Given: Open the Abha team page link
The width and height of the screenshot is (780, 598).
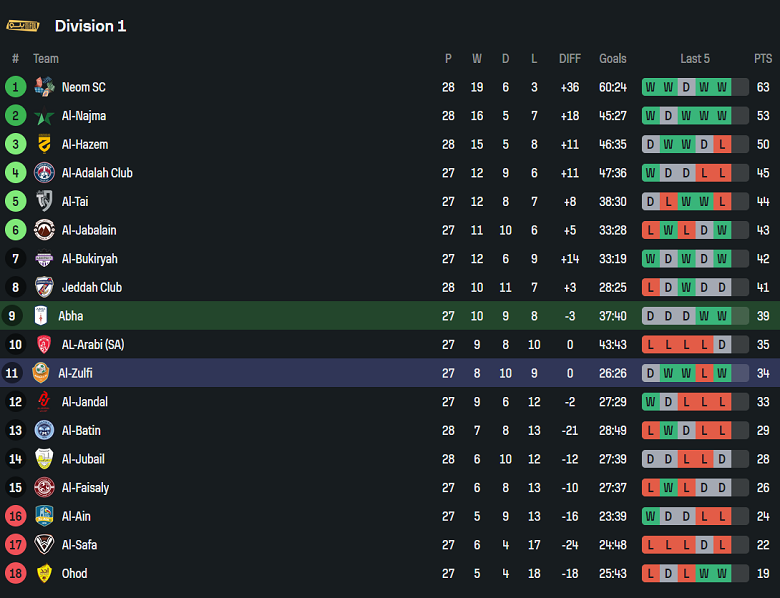Looking at the screenshot, I should tap(70, 316).
